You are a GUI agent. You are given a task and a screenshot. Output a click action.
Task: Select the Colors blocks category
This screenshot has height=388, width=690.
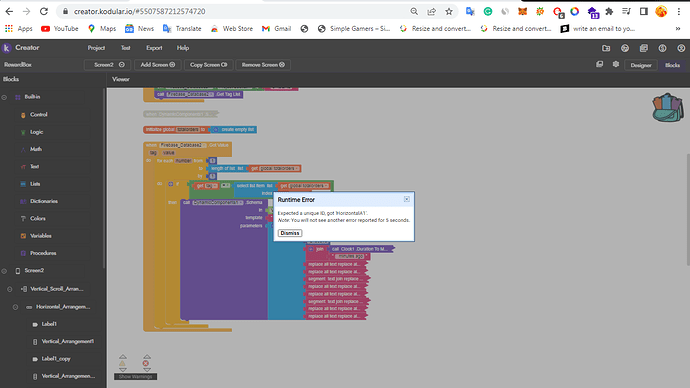coord(38,219)
